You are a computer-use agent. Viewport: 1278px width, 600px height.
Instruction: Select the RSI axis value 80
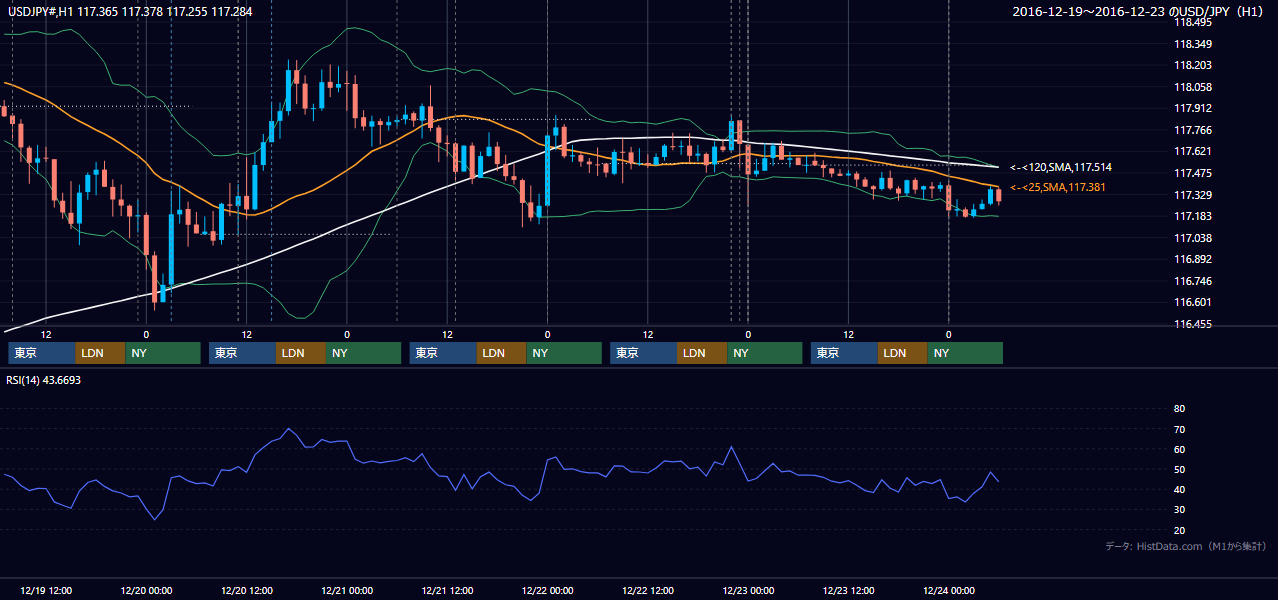(x=1179, y=409)
